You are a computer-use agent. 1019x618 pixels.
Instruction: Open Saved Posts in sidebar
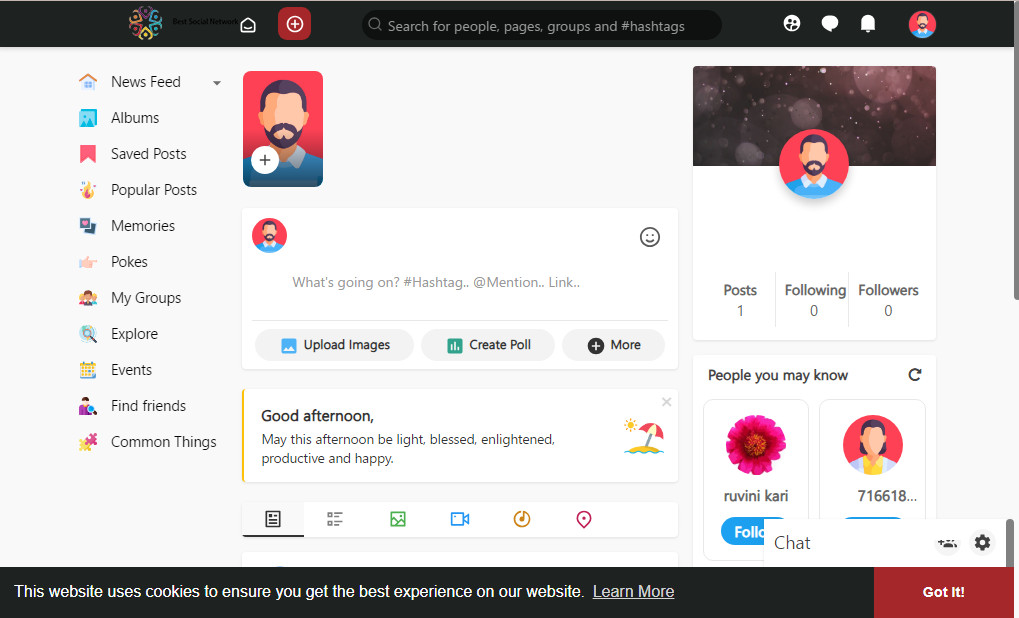point(149,154)
